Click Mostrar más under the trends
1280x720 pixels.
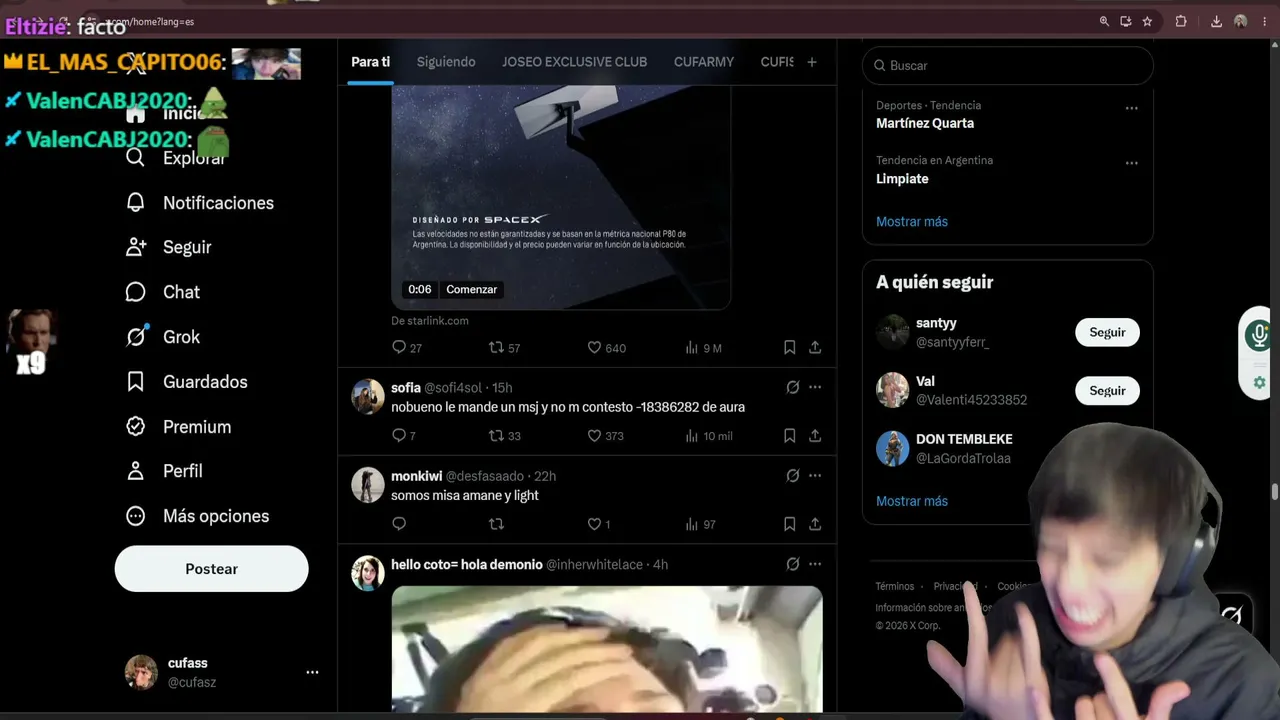pos(912,222)
